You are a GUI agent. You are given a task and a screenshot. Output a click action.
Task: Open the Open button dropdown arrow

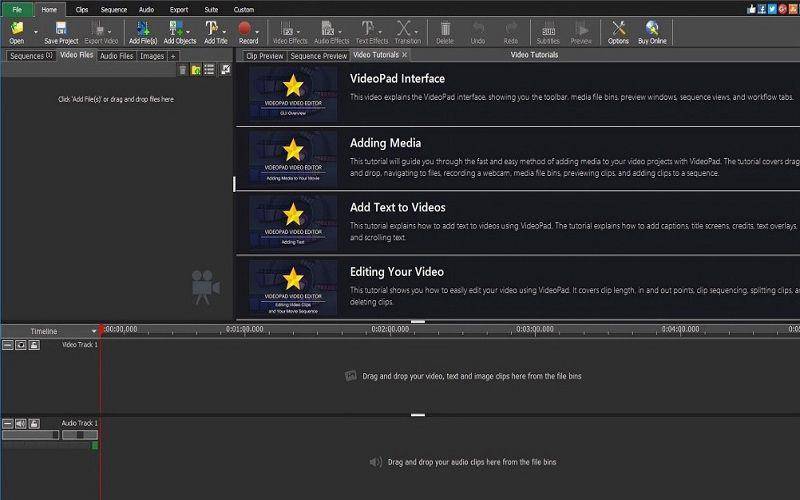coord(36,32)
